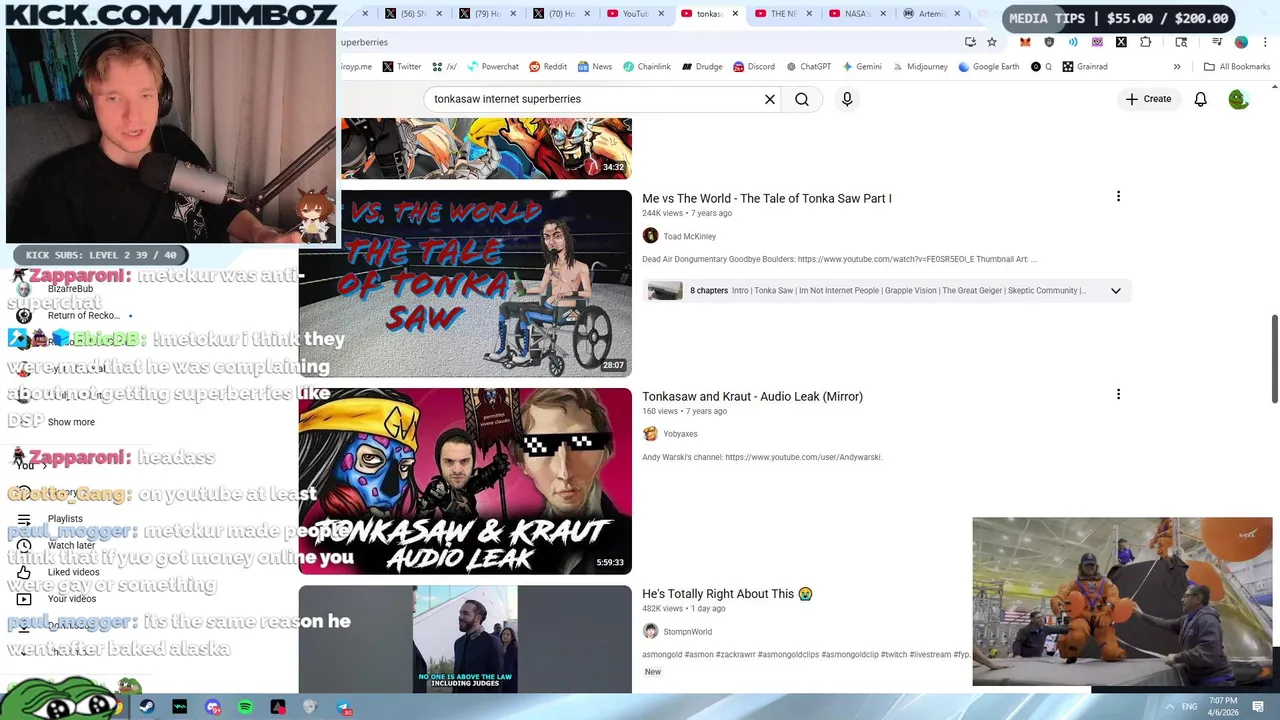
Task: Open the shield extension icon in toolbar
Action: (1049, 42)
